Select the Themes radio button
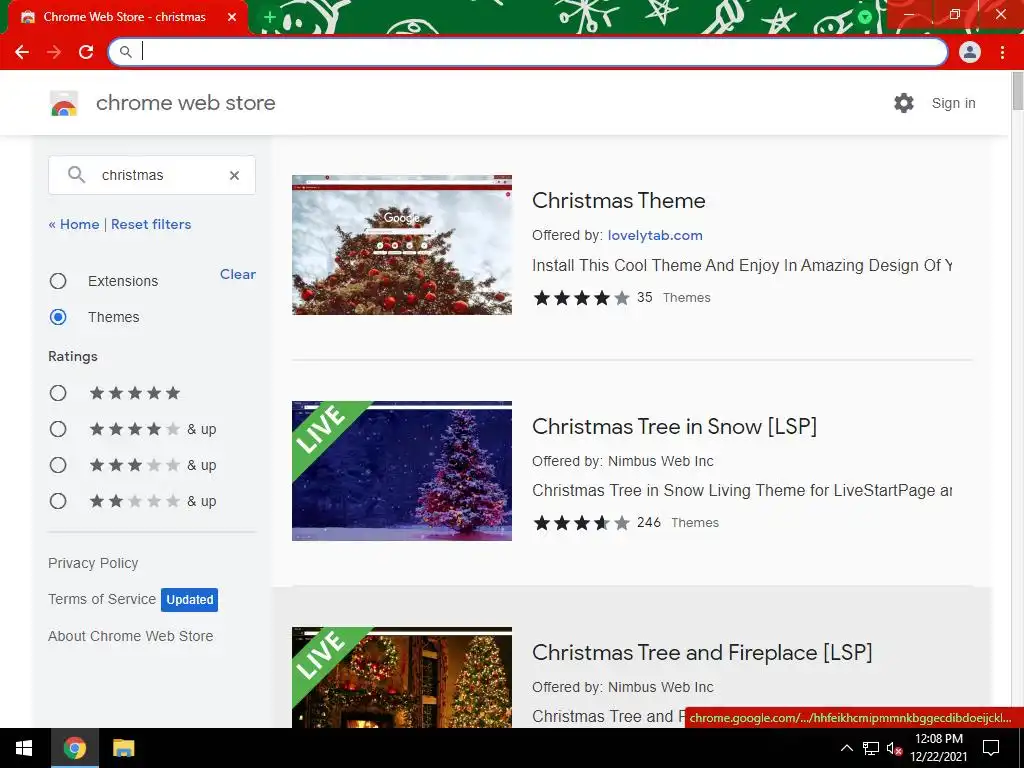 (58, 317)
